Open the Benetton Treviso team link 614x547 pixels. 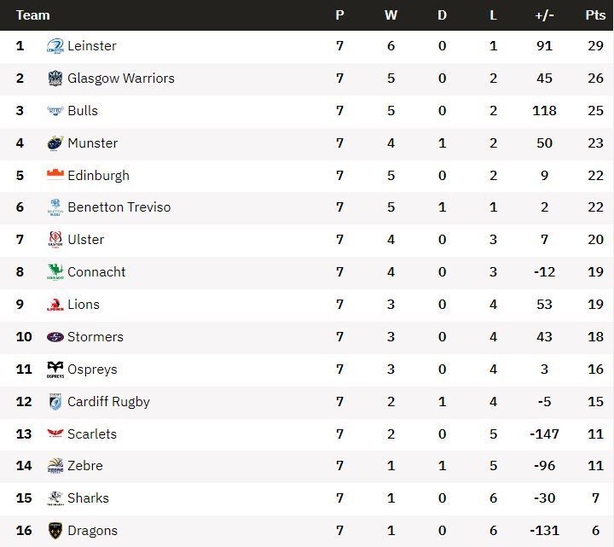pyautogui.click(x=119, y=207)
